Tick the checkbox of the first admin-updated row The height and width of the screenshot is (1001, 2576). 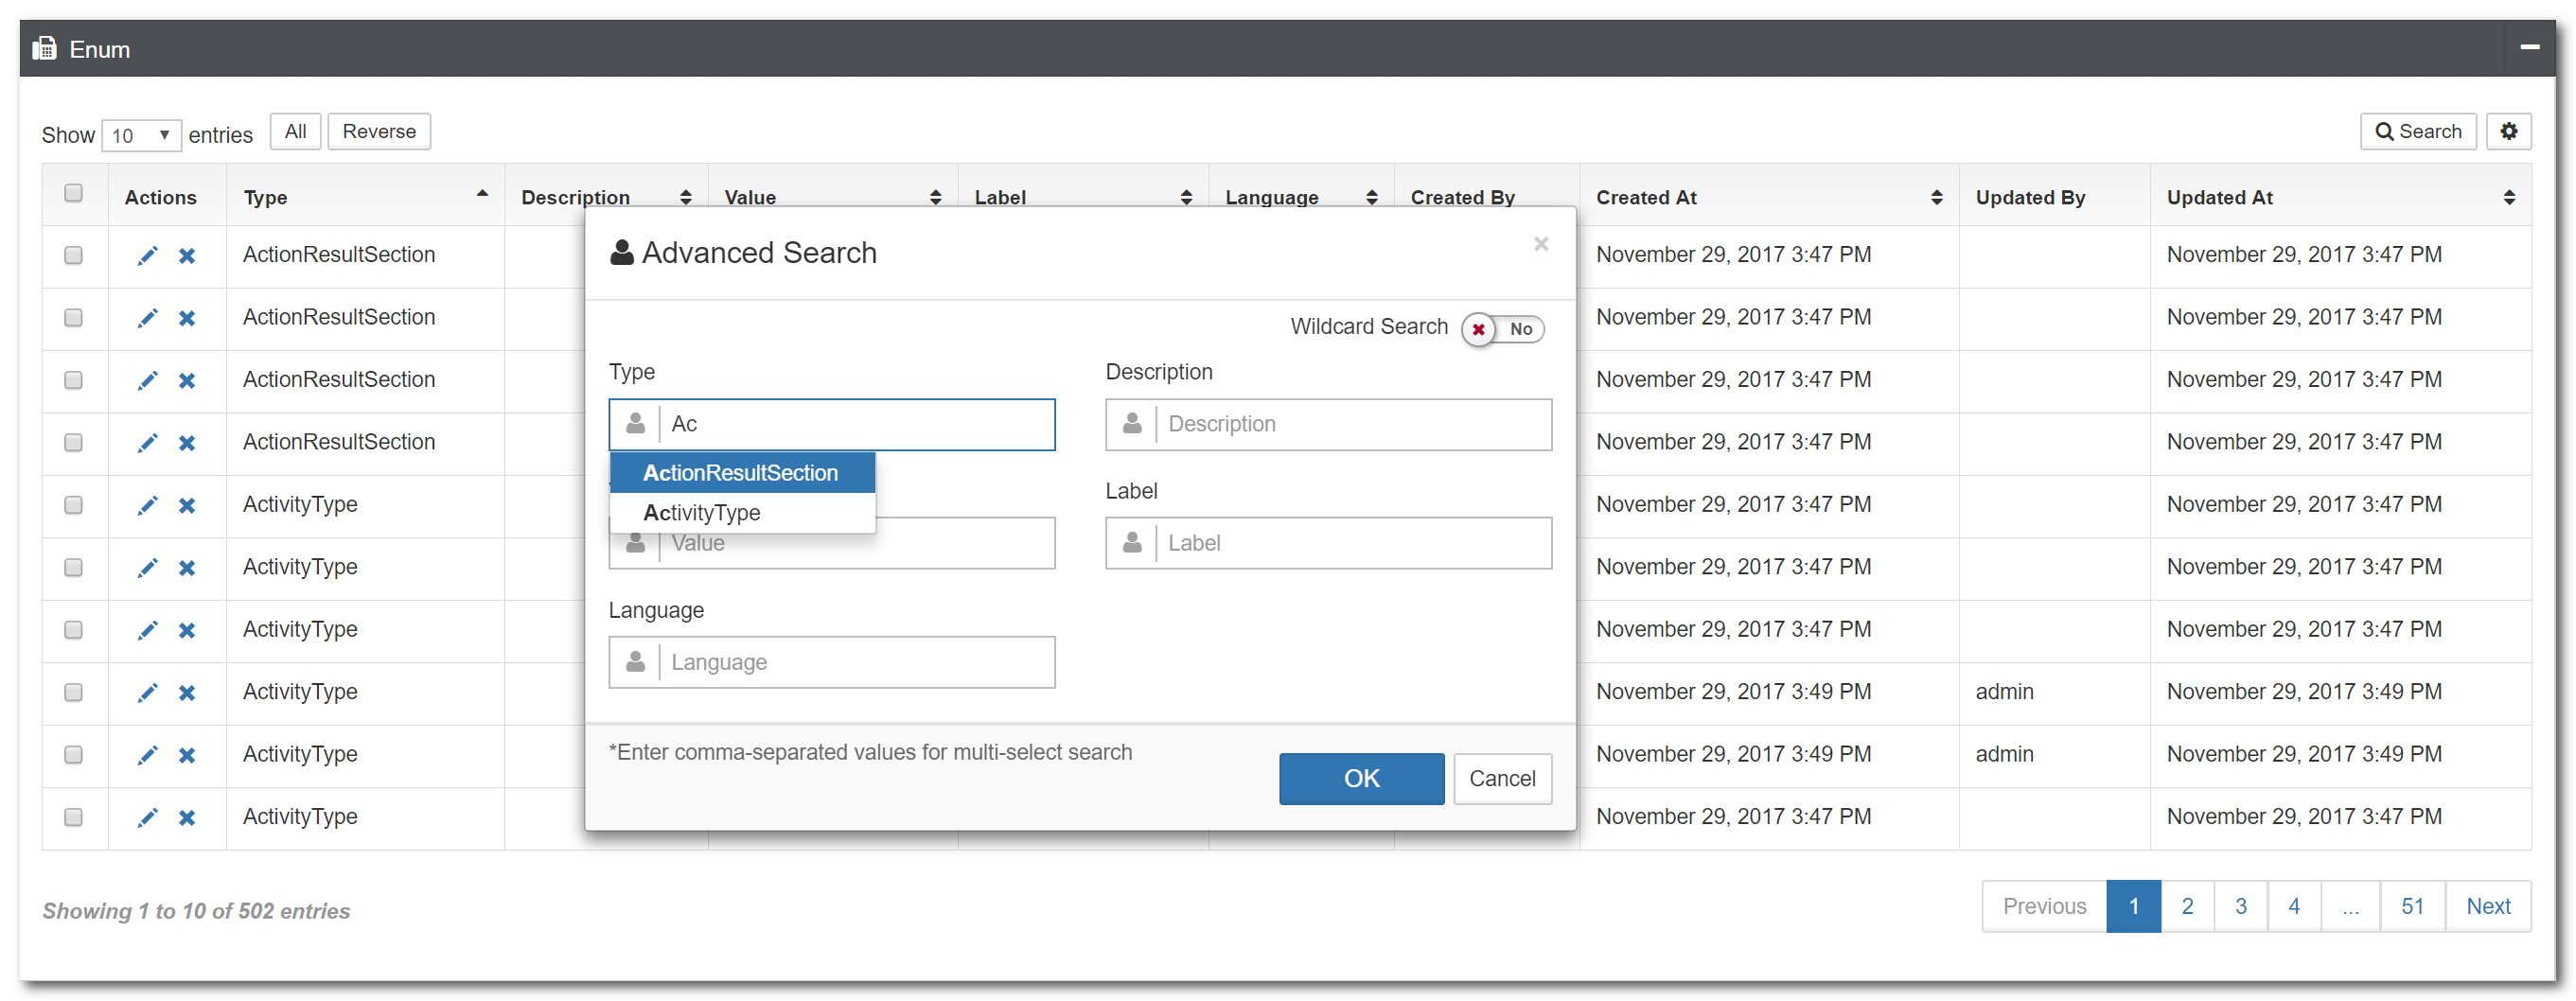pyautogui.click(x=74, y=692)
